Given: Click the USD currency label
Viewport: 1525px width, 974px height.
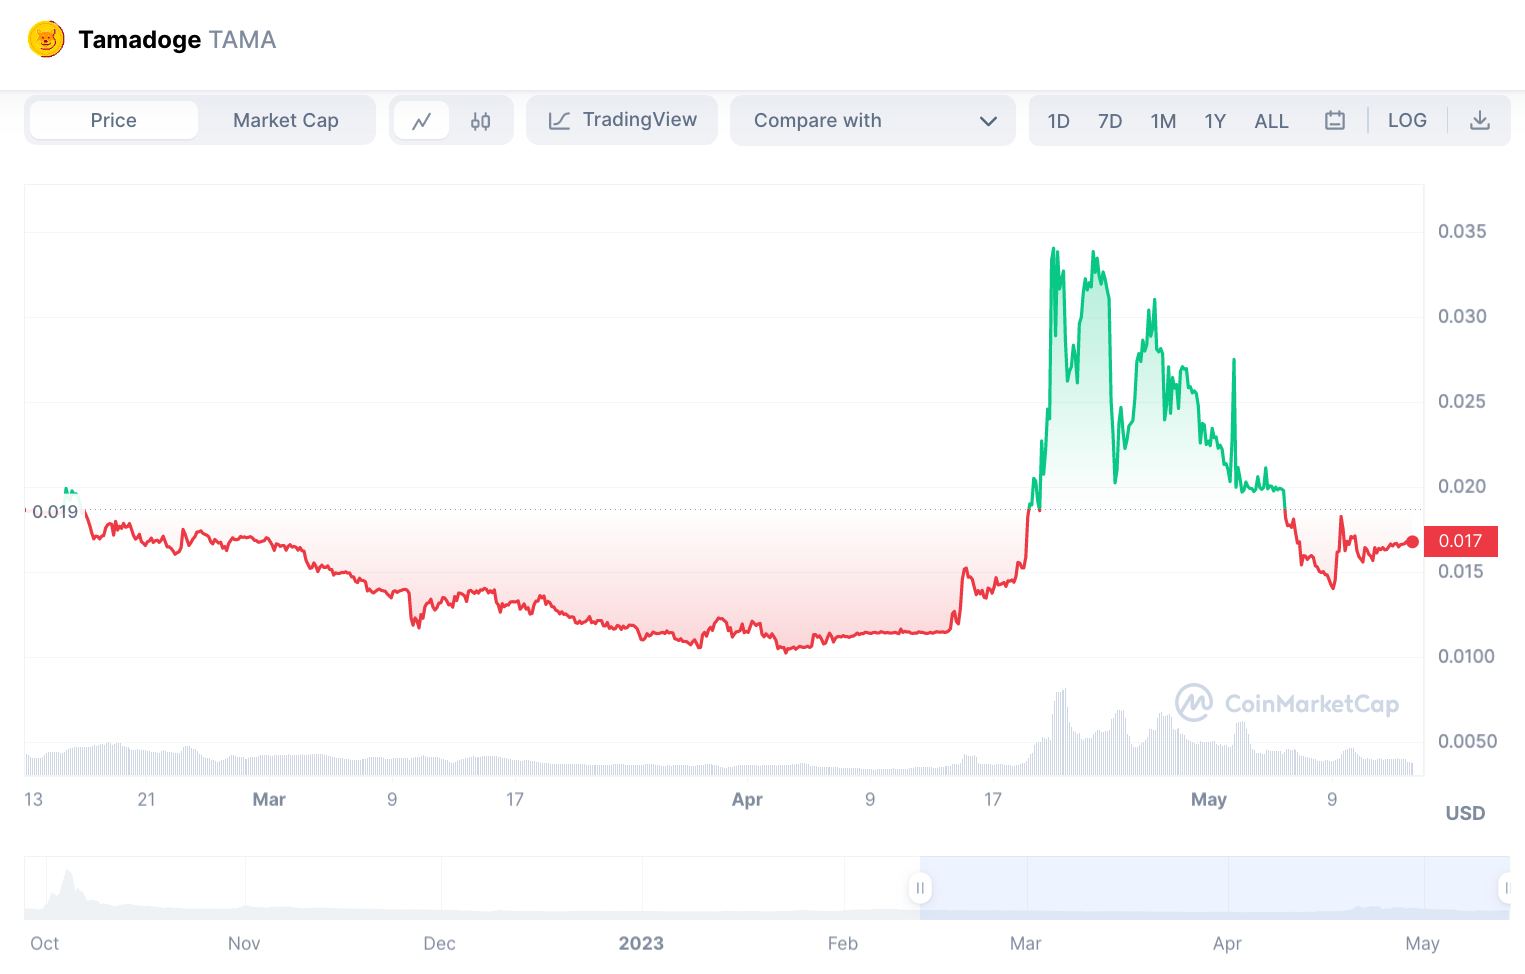Looking at the screenshot, I should [1465, 813].
